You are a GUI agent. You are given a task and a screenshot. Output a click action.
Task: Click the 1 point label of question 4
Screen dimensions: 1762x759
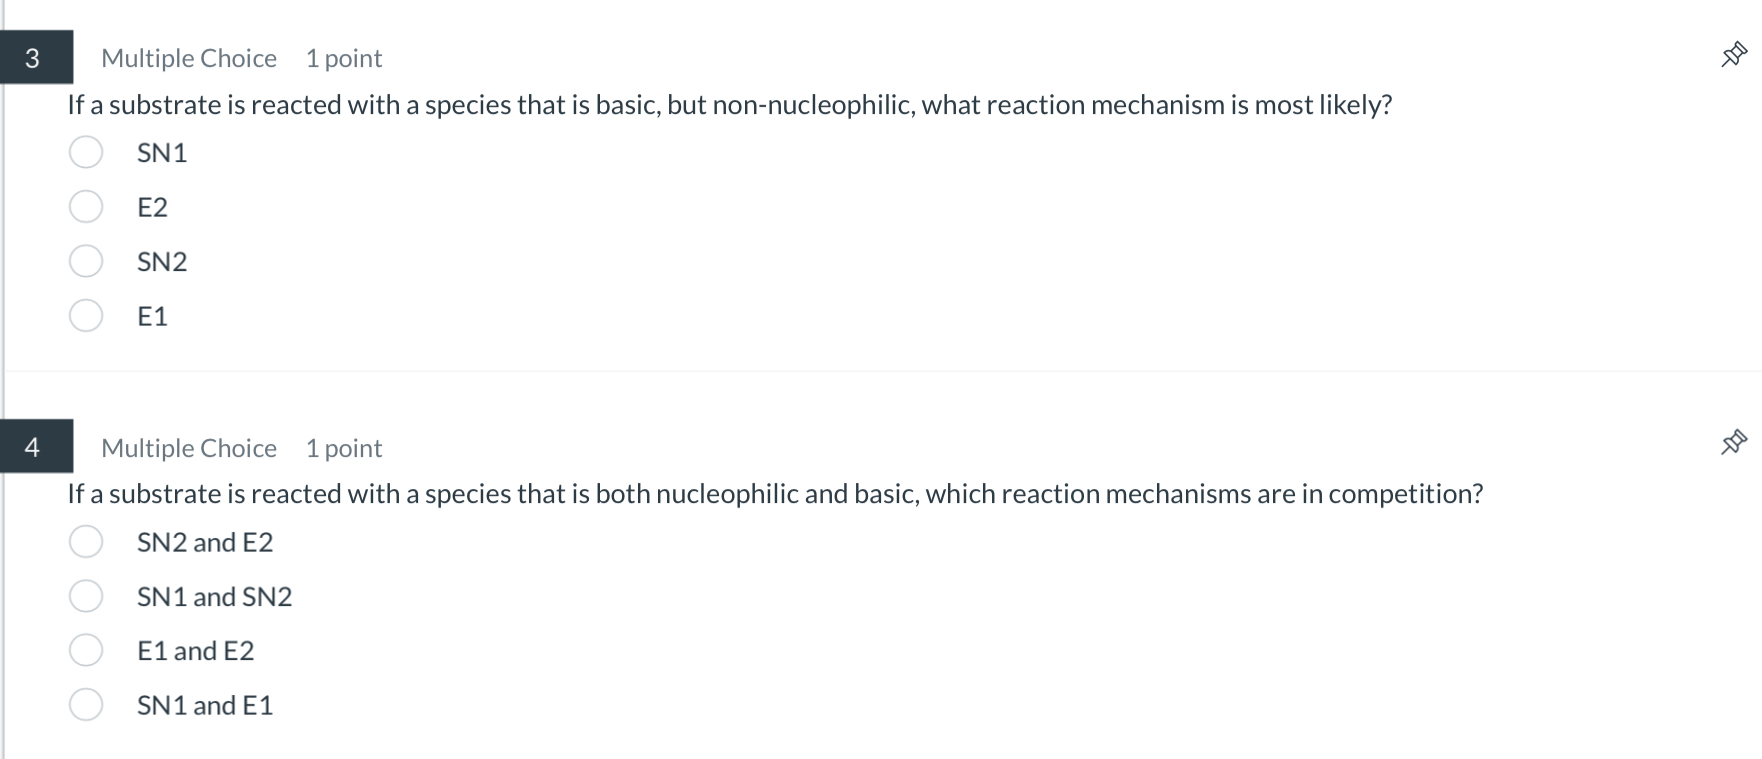coord(344,447)
